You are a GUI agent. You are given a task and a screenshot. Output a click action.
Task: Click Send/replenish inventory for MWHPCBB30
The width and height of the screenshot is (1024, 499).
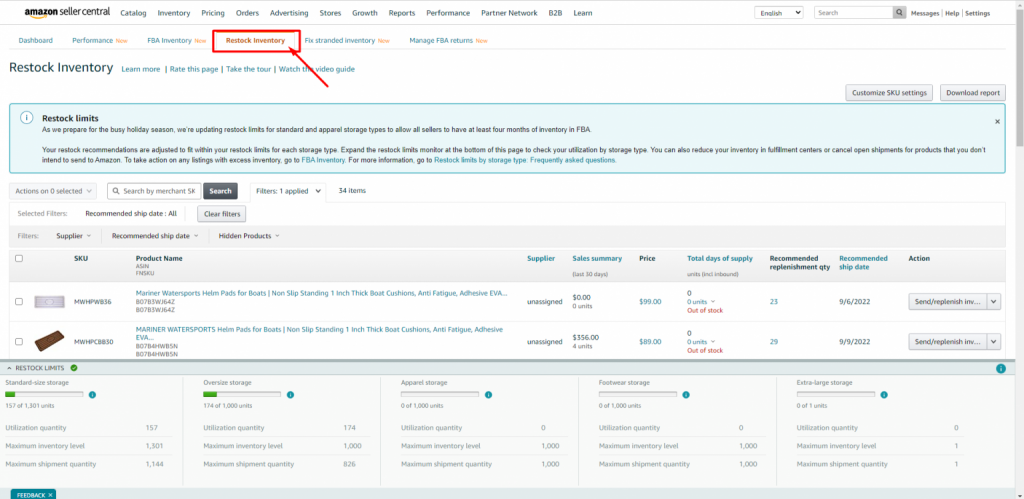click(x=948, y=342)
